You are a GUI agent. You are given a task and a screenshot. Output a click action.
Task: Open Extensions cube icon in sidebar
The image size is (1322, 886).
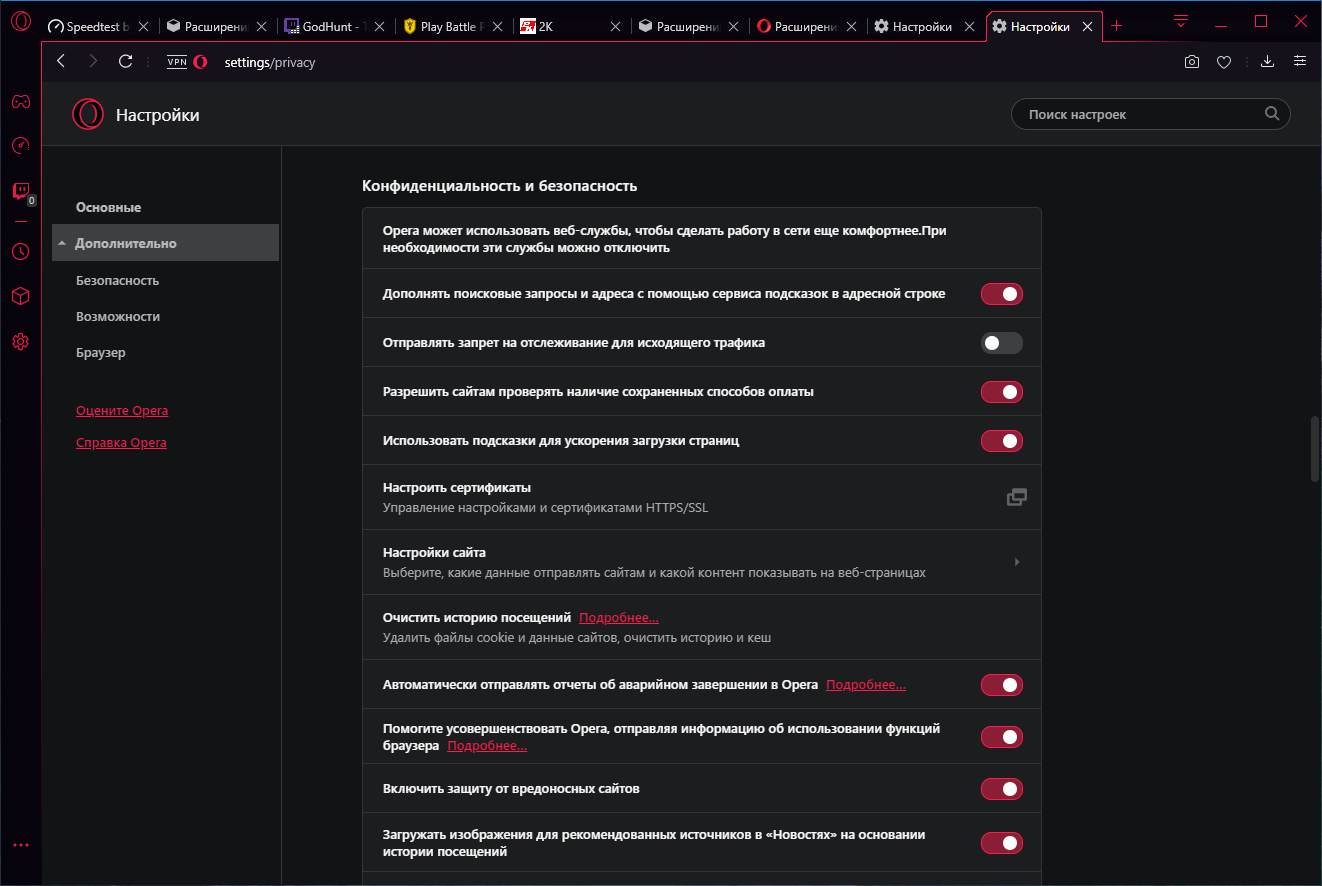[20, 296]
